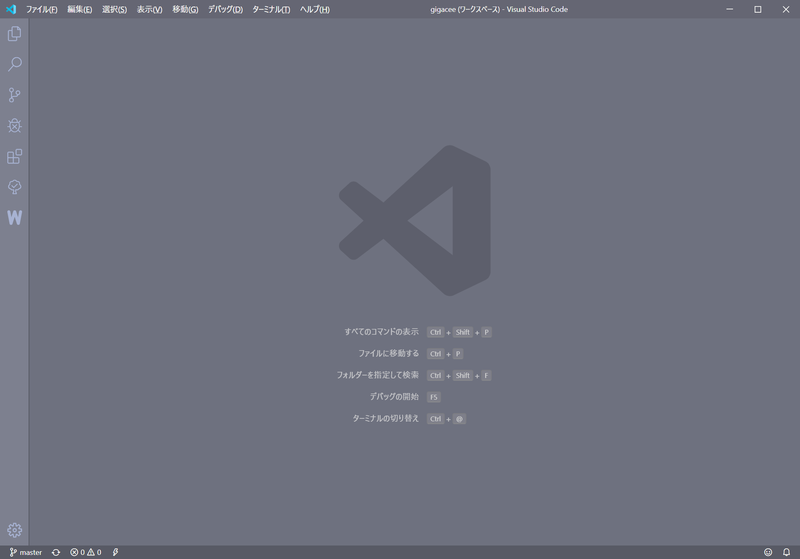This screenshot has height=559, width=800.
Task: Click the VS Code logo in title bar
Action: pyautogui.click(x=11, y=9)
